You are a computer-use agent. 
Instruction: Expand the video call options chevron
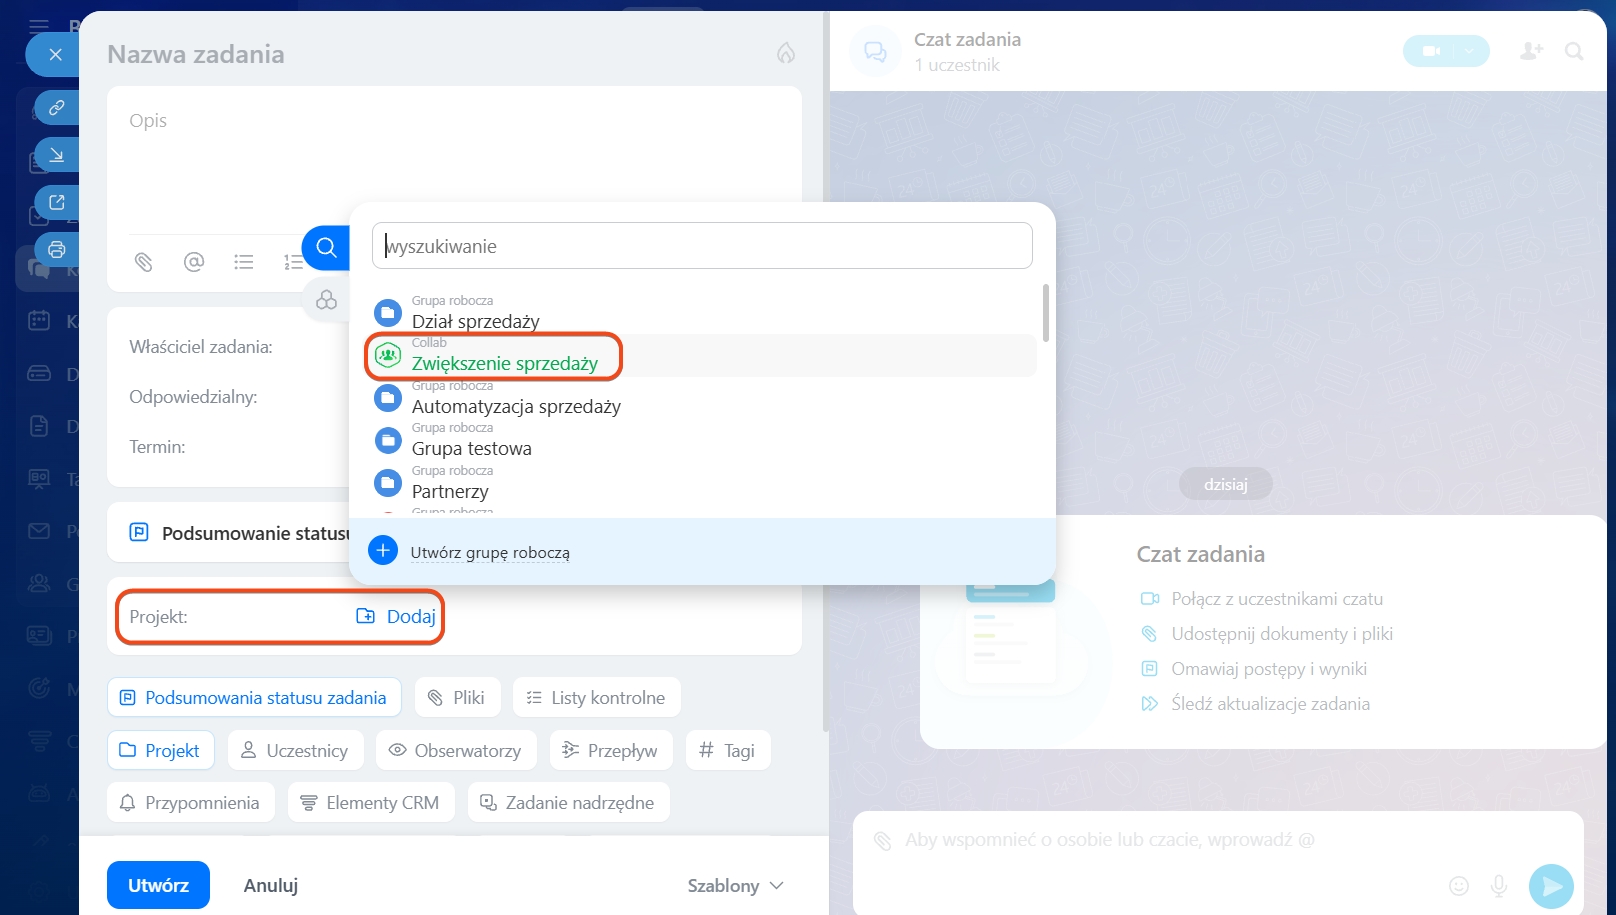tap(1470, 51)
